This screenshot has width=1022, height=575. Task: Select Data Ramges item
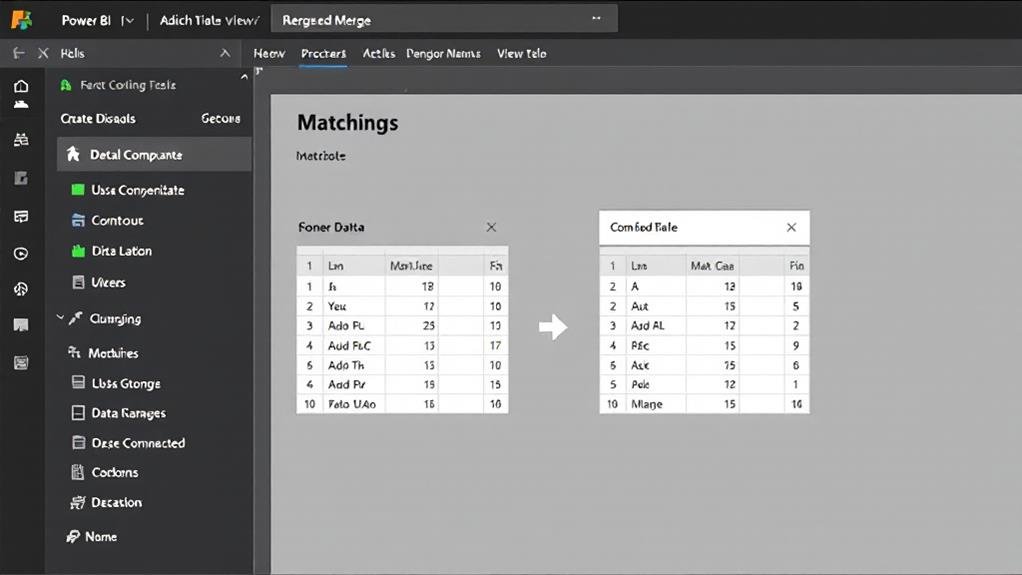point(128,413)
